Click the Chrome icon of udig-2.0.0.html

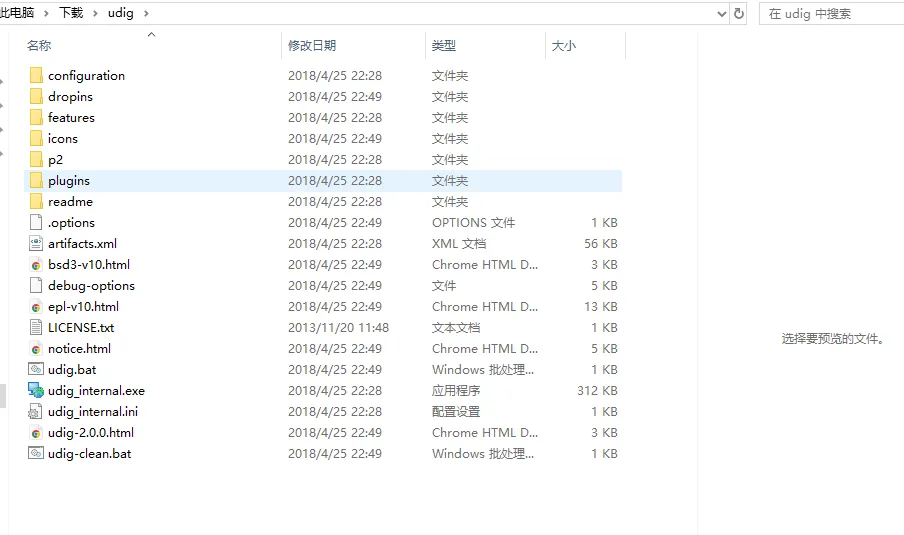click(36, 434)
